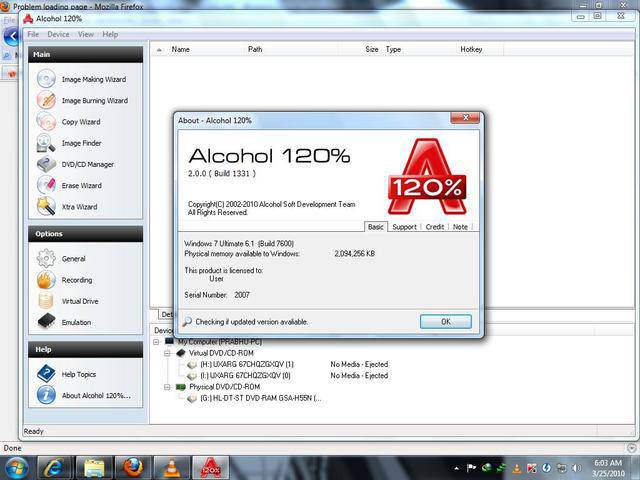Close the About - Alcohol 120% dialog

pyautogui.click(x=465, y=118)
